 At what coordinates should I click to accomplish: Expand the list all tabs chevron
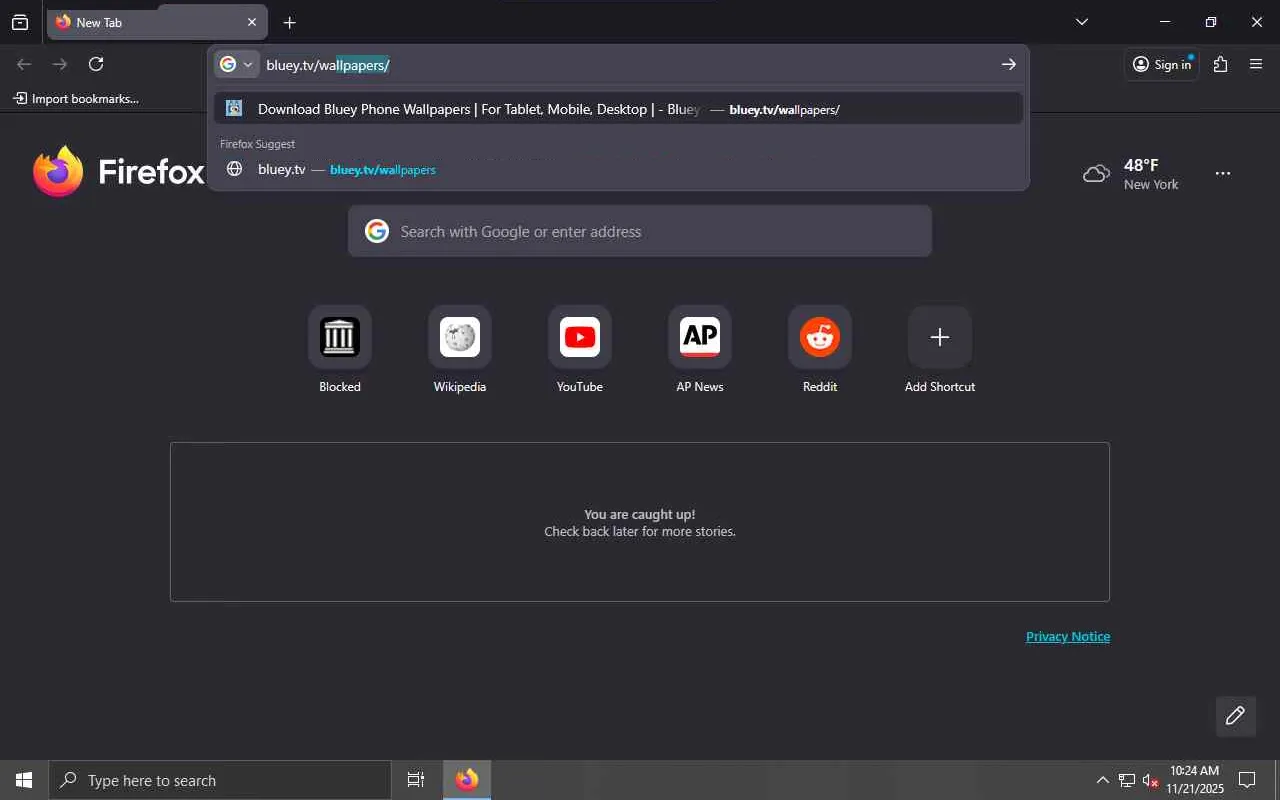[x=1082, y=22]
